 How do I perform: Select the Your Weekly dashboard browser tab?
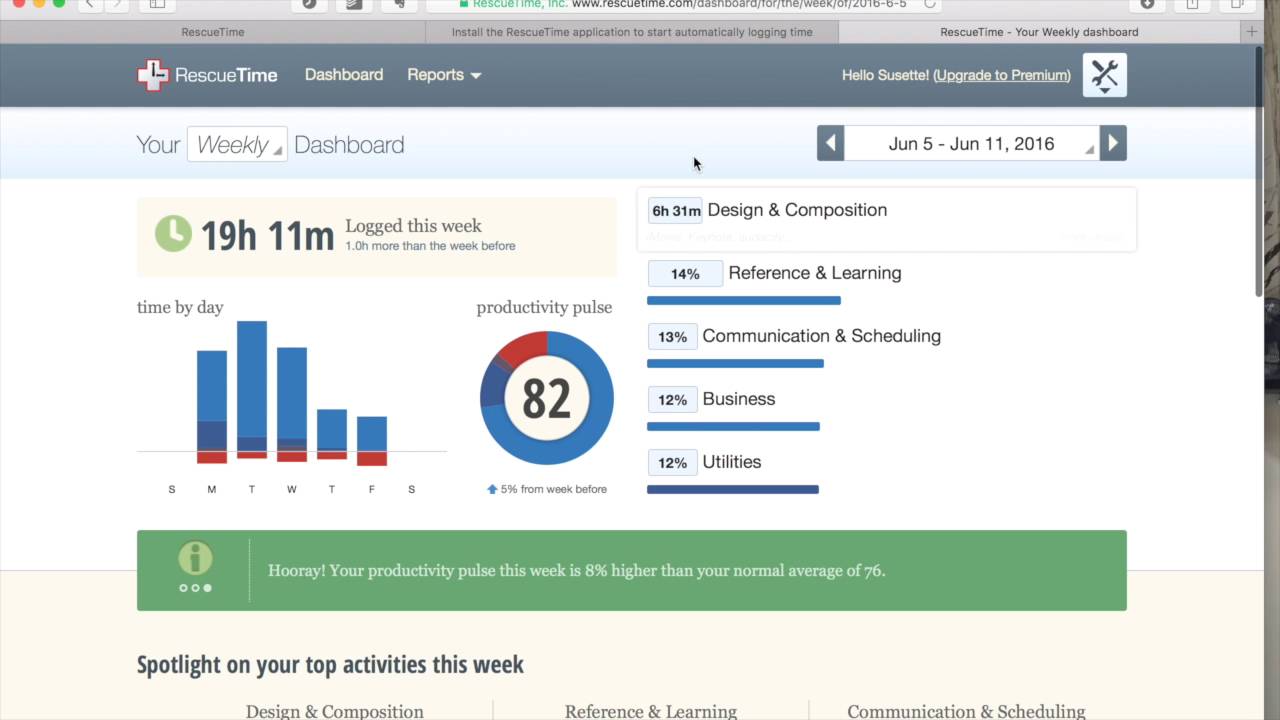pyautogui.click(x=1039, y=32)
